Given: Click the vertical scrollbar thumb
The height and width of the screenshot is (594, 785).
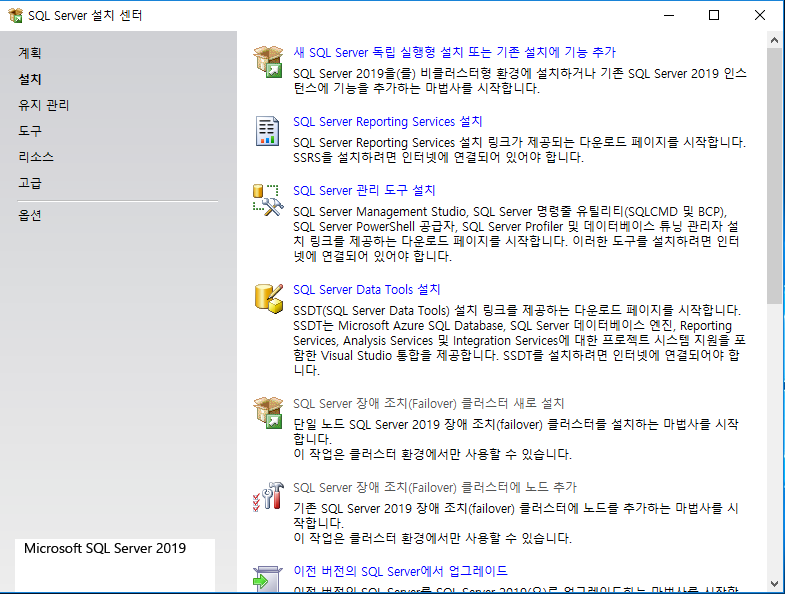Looking at the screenshot, I should (x=774, y=176).
